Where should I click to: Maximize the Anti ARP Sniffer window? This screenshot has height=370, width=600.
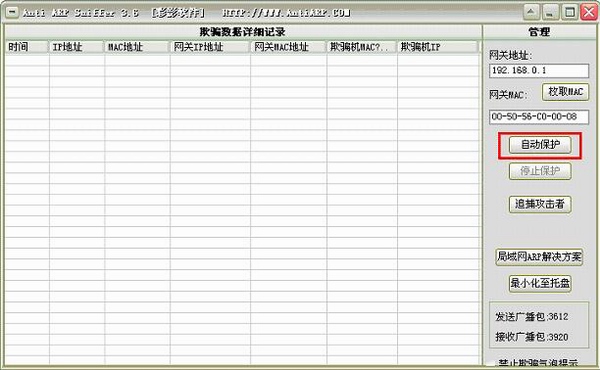[x=570, y=12]
